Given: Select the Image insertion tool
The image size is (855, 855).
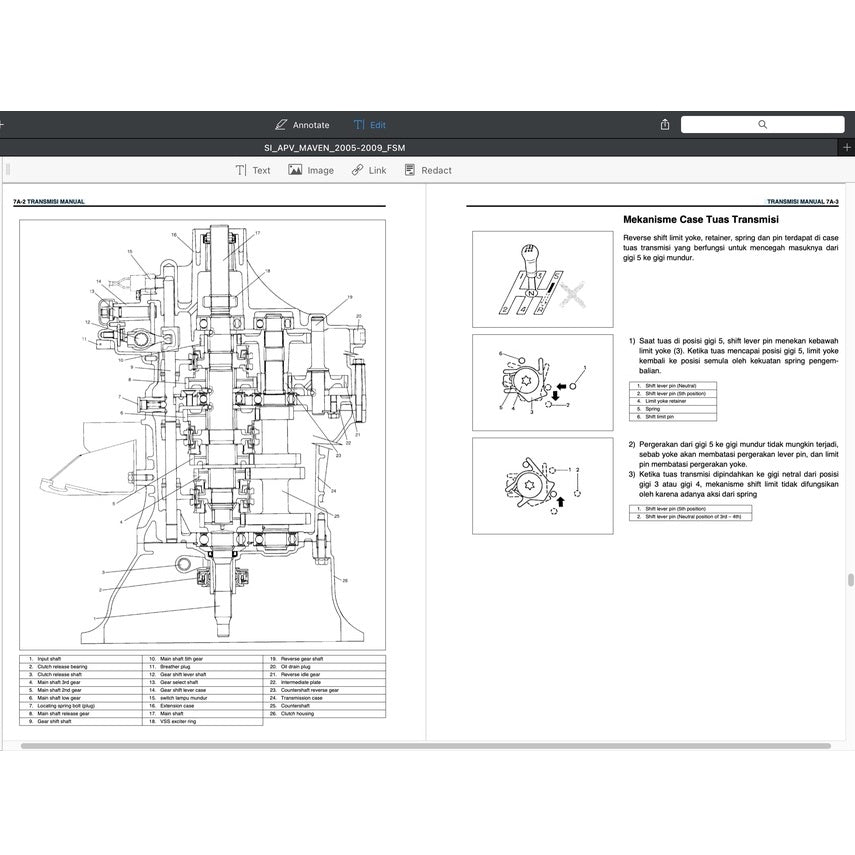Looking at the screenshot, I should click(312, 169).
